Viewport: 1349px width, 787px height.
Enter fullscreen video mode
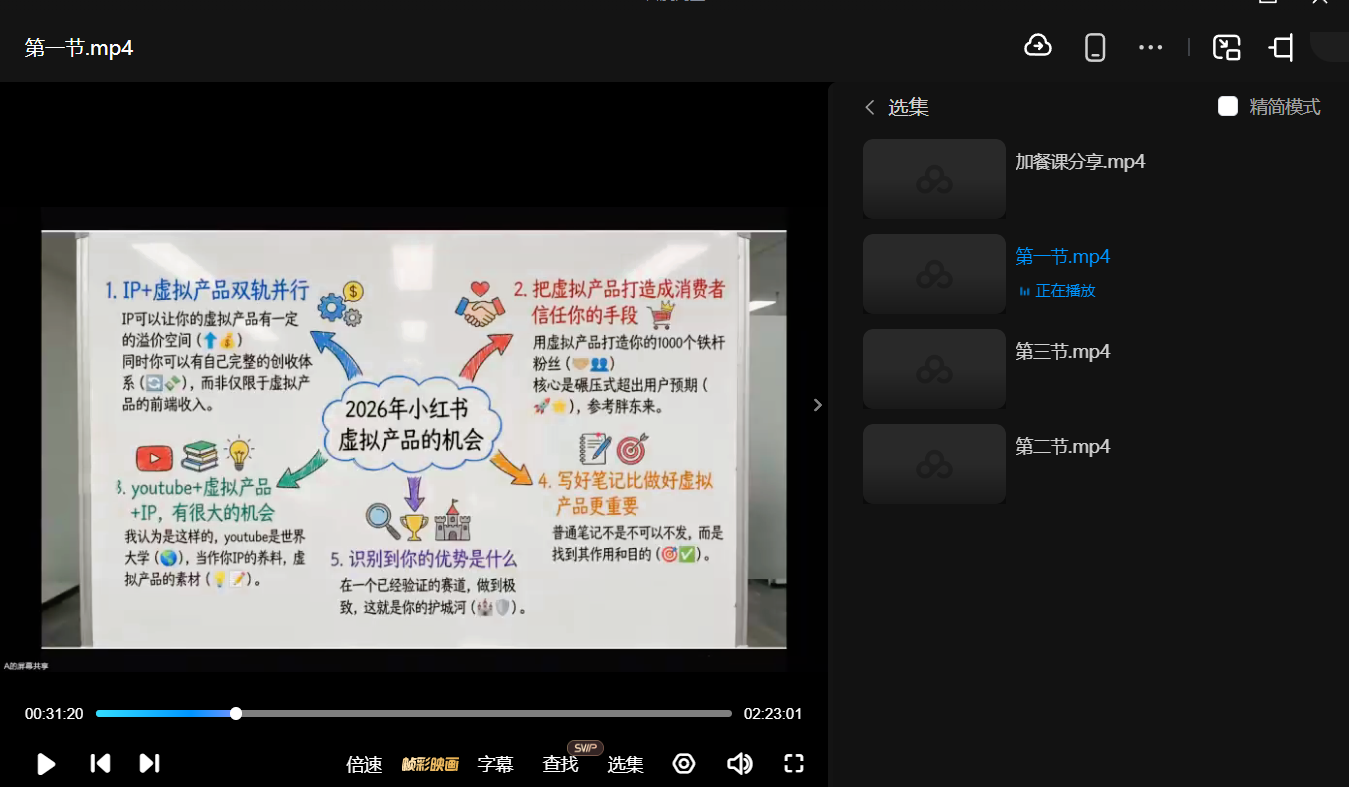[x=794, y=764]
